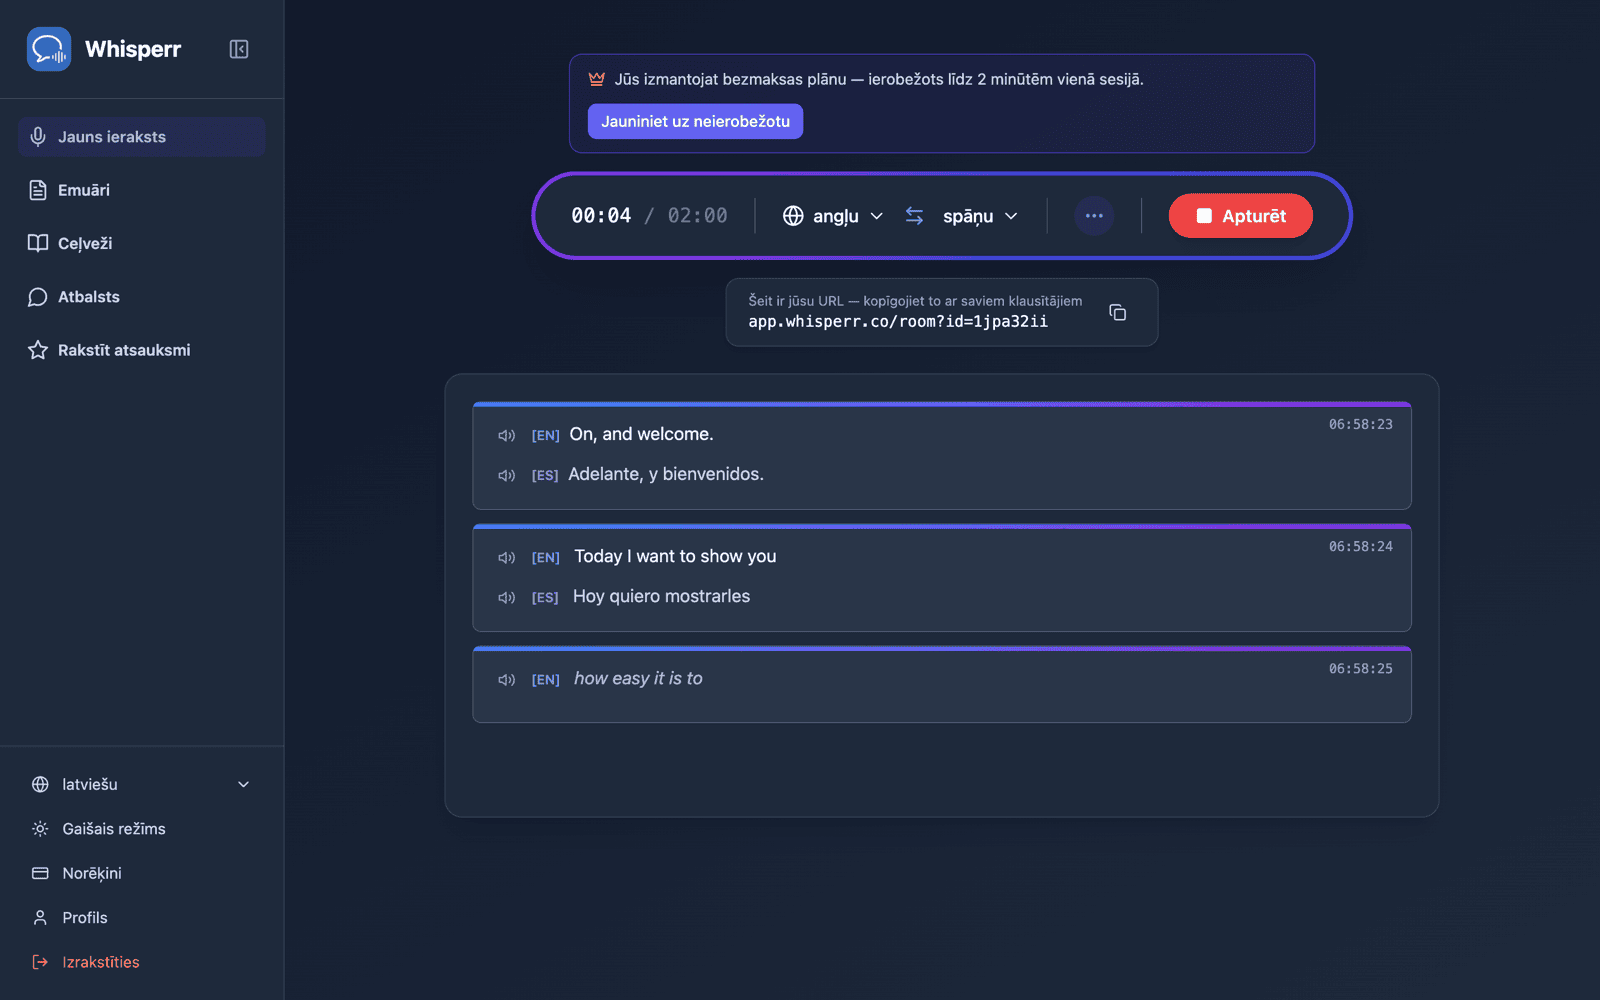1600x1000 pixels.
Task: Click elapsed time 00:04
Action: coord(601,216)
